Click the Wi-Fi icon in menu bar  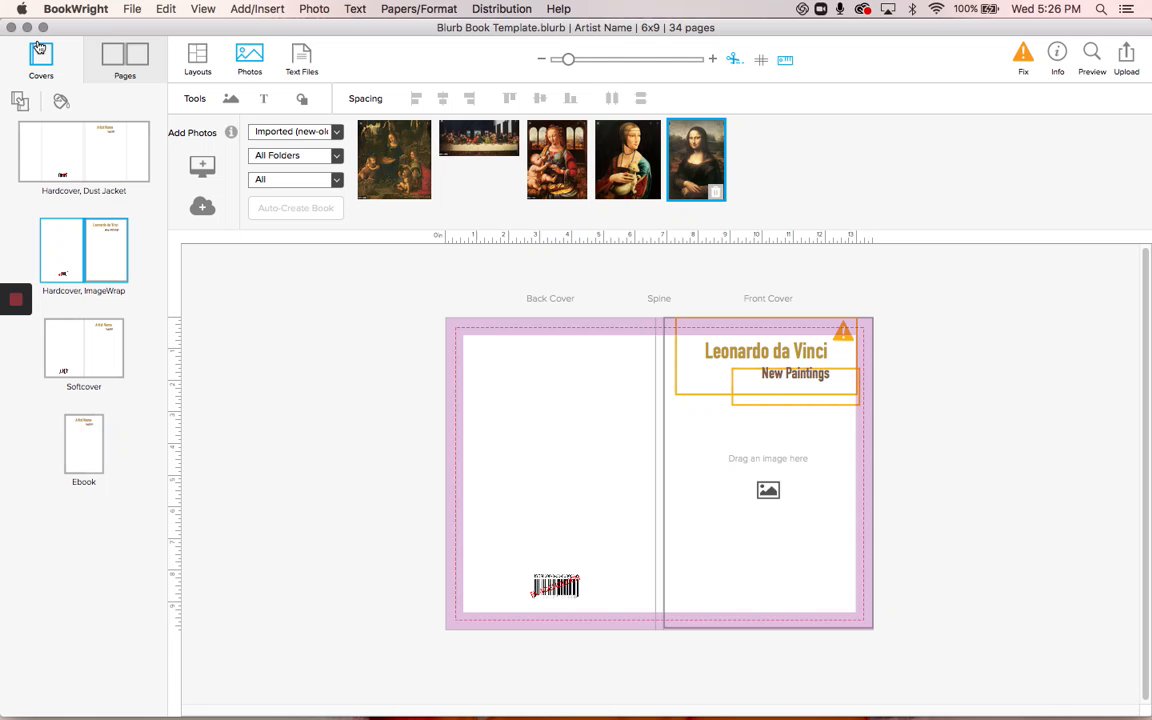936,9
